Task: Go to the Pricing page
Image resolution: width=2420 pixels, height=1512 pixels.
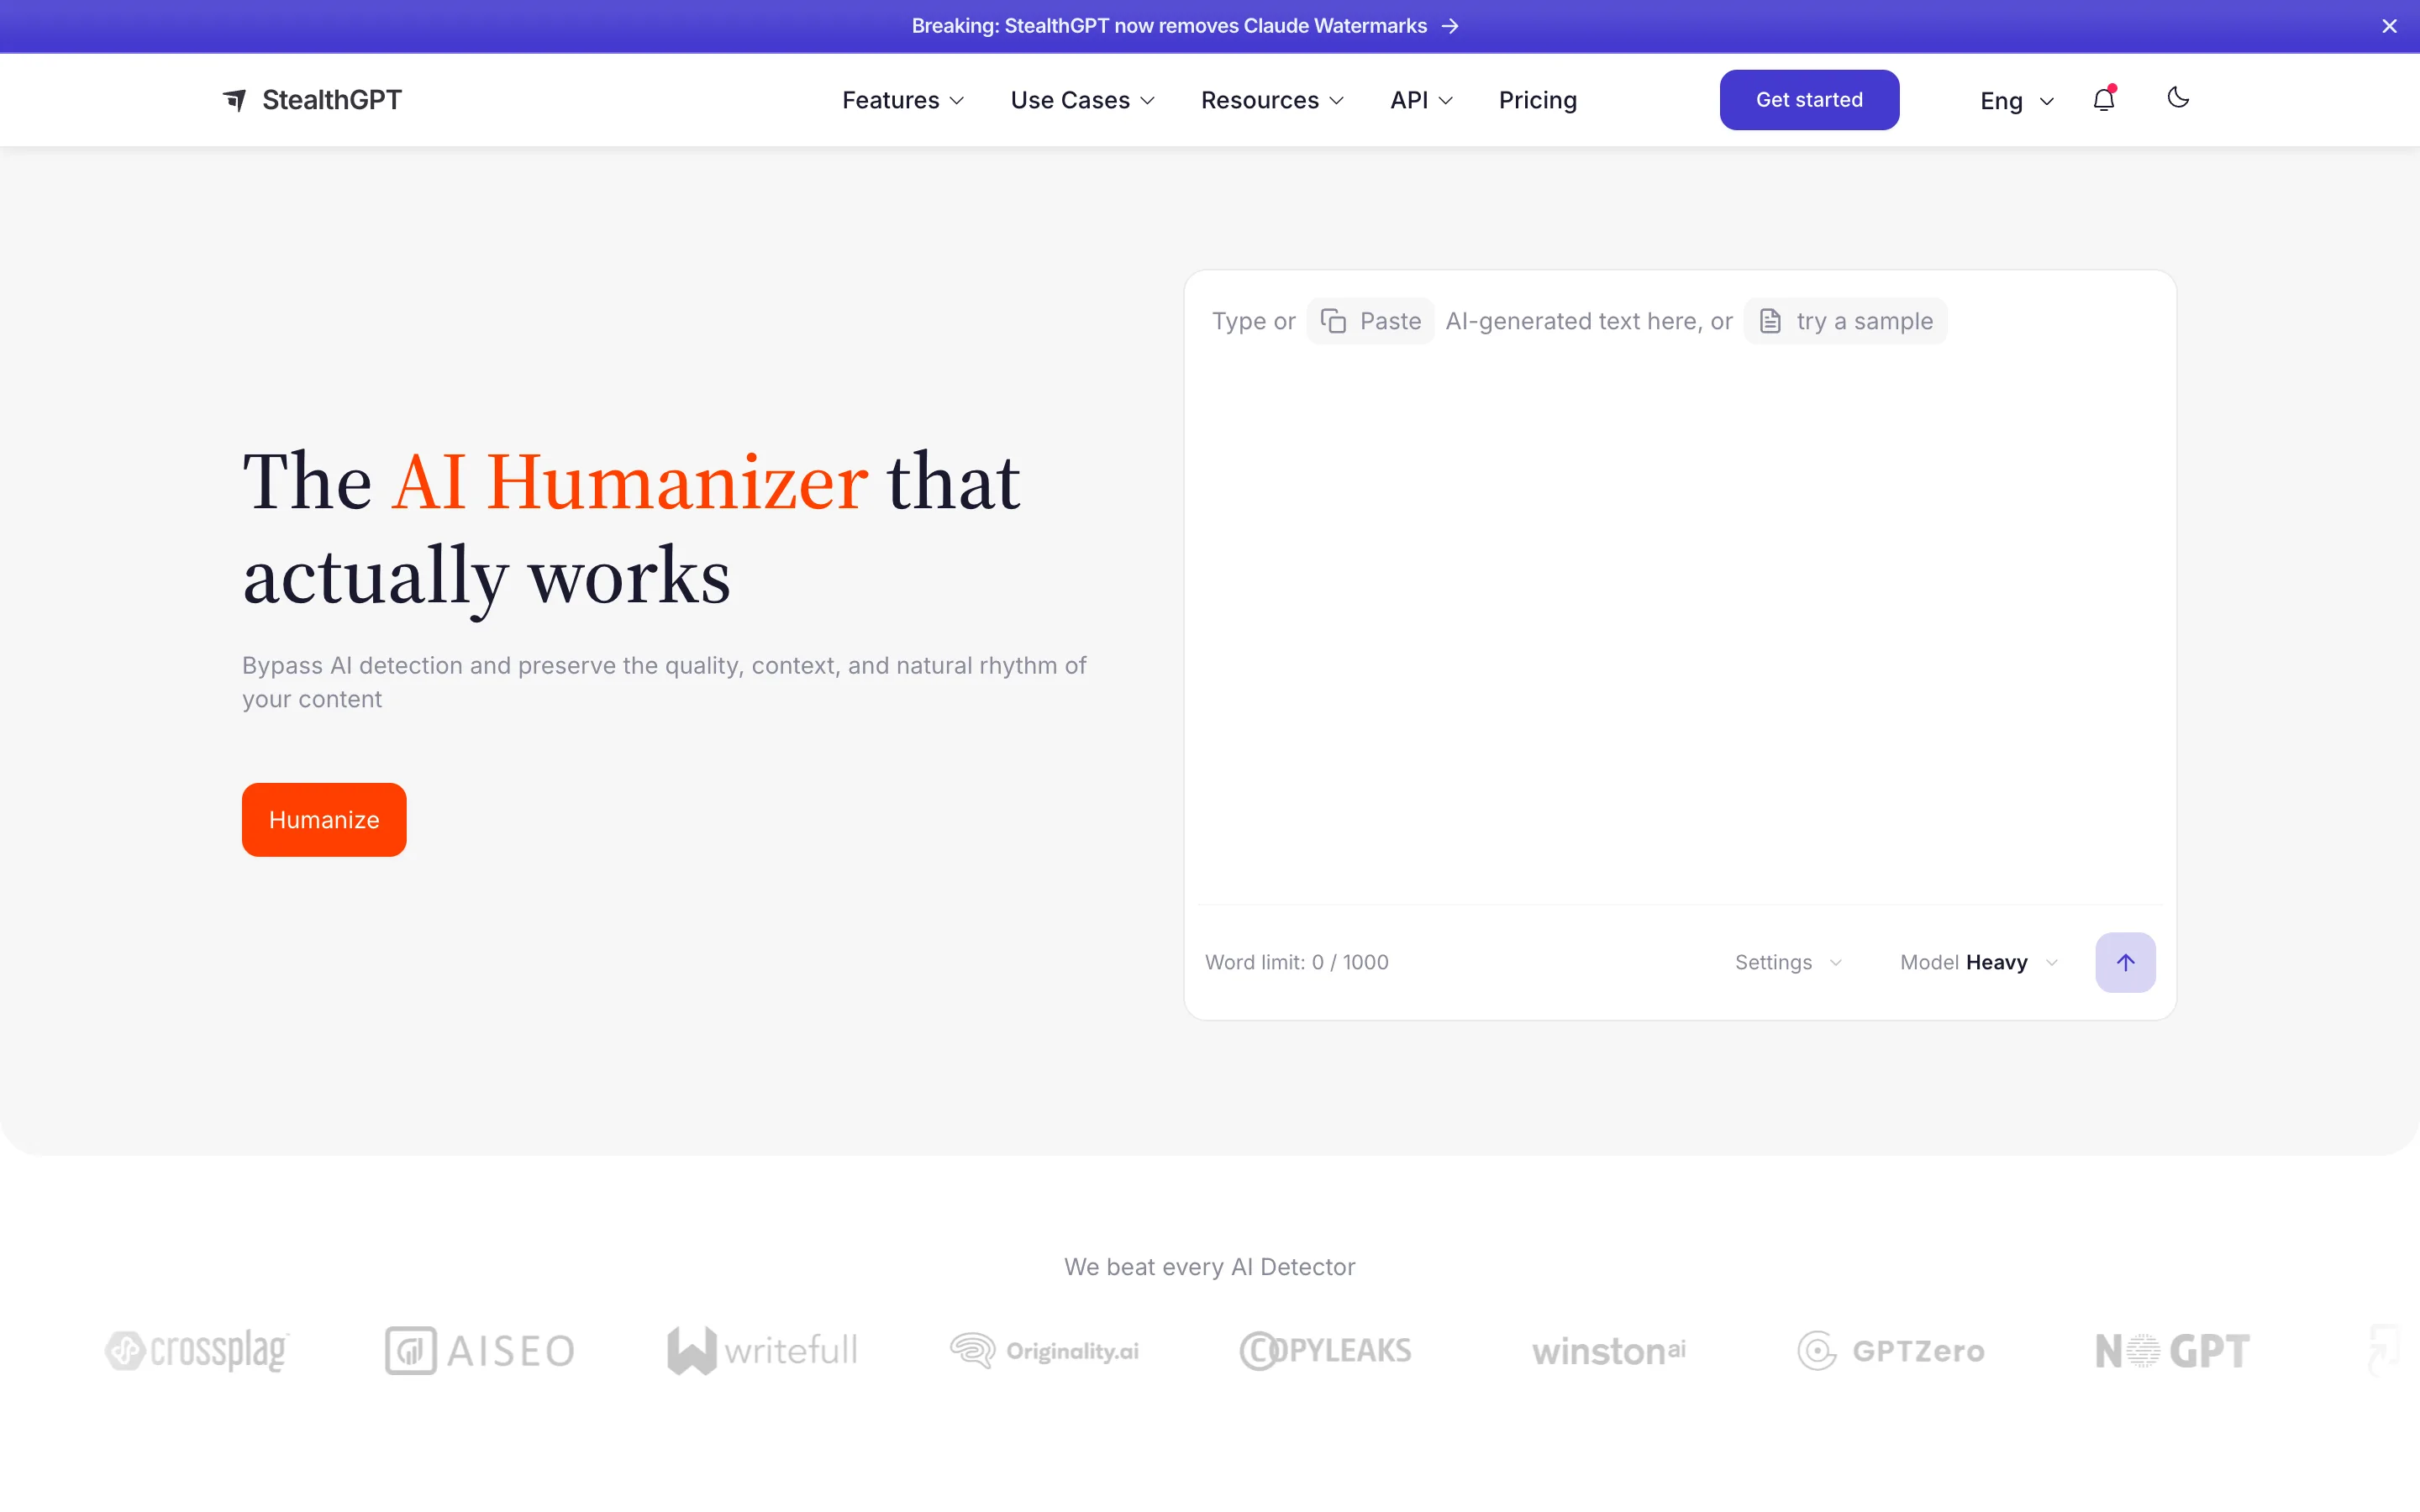Action: click(1537, 100)
